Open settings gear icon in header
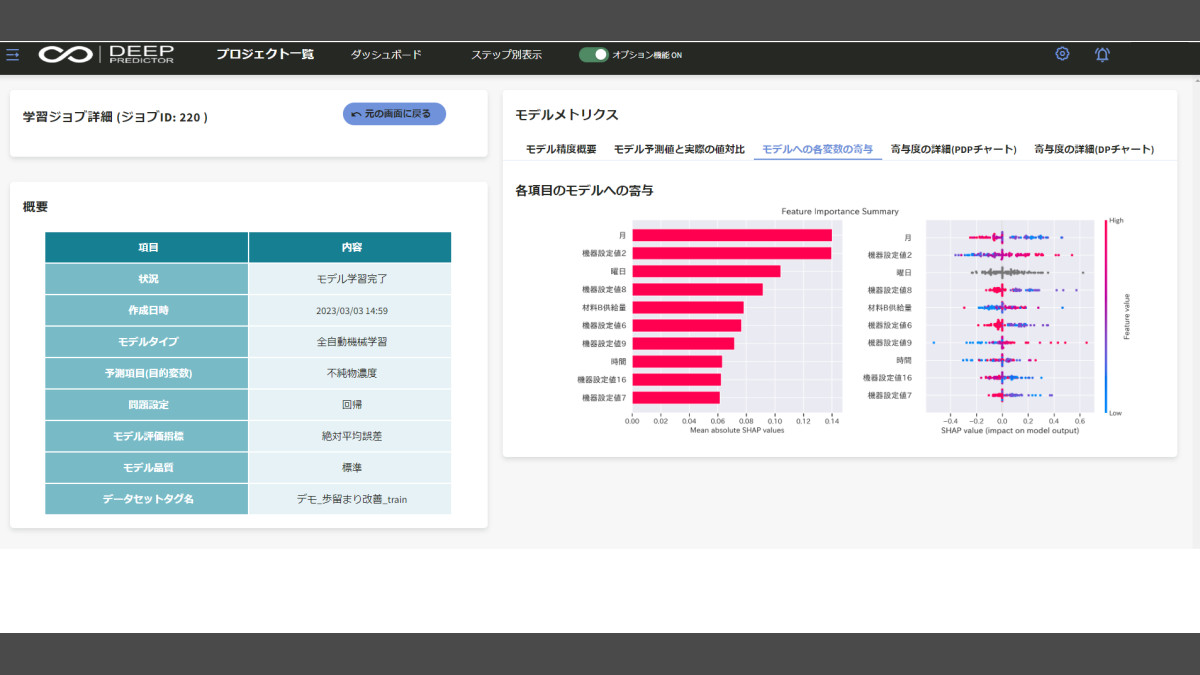 click(x=1062, y=54)
